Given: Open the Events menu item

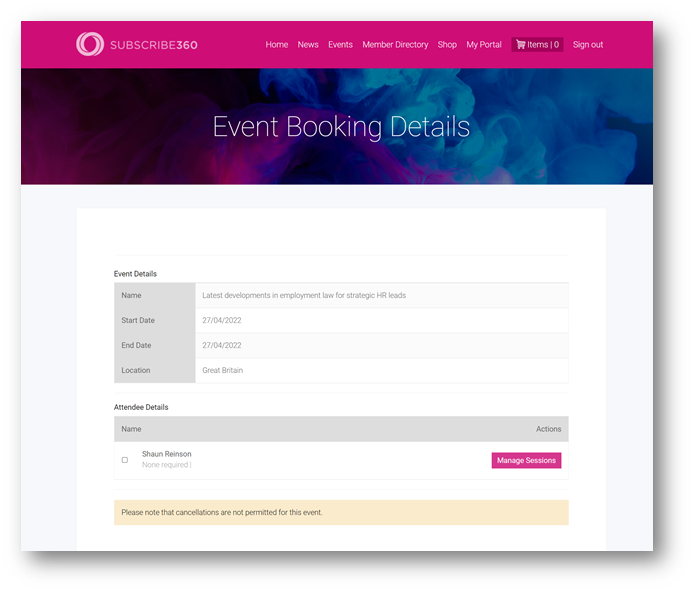Looking at the screenshot, I should click(340, 44).
